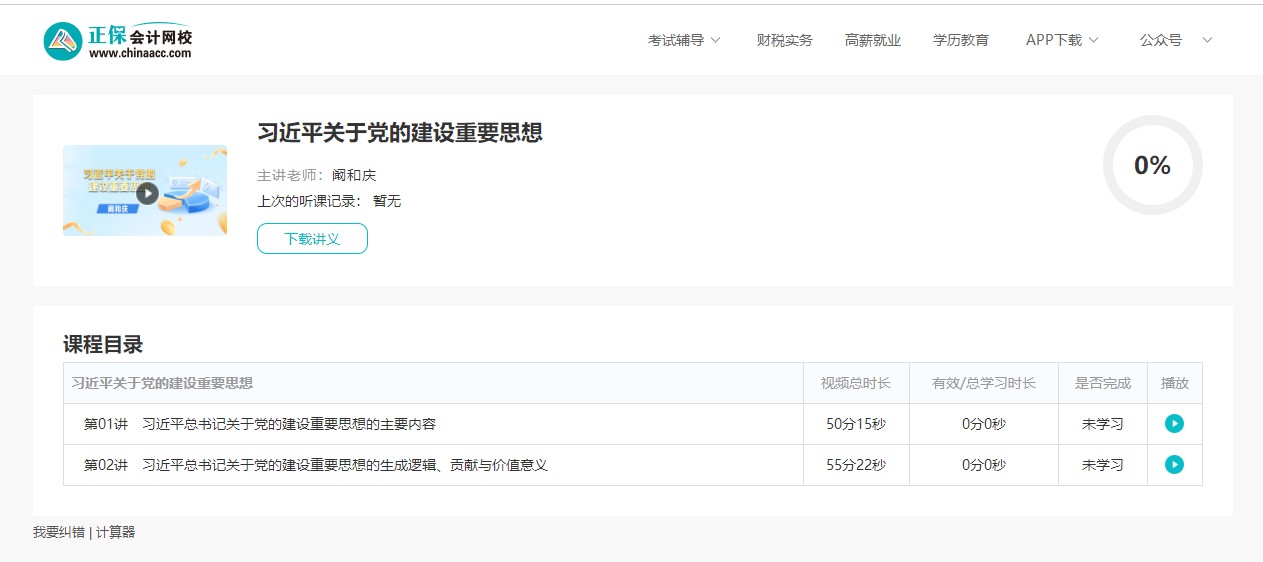Play lecture 第02讲 using its play icon
Image resolution: width=1263 pixels, height=562 pixels.
1174,465
